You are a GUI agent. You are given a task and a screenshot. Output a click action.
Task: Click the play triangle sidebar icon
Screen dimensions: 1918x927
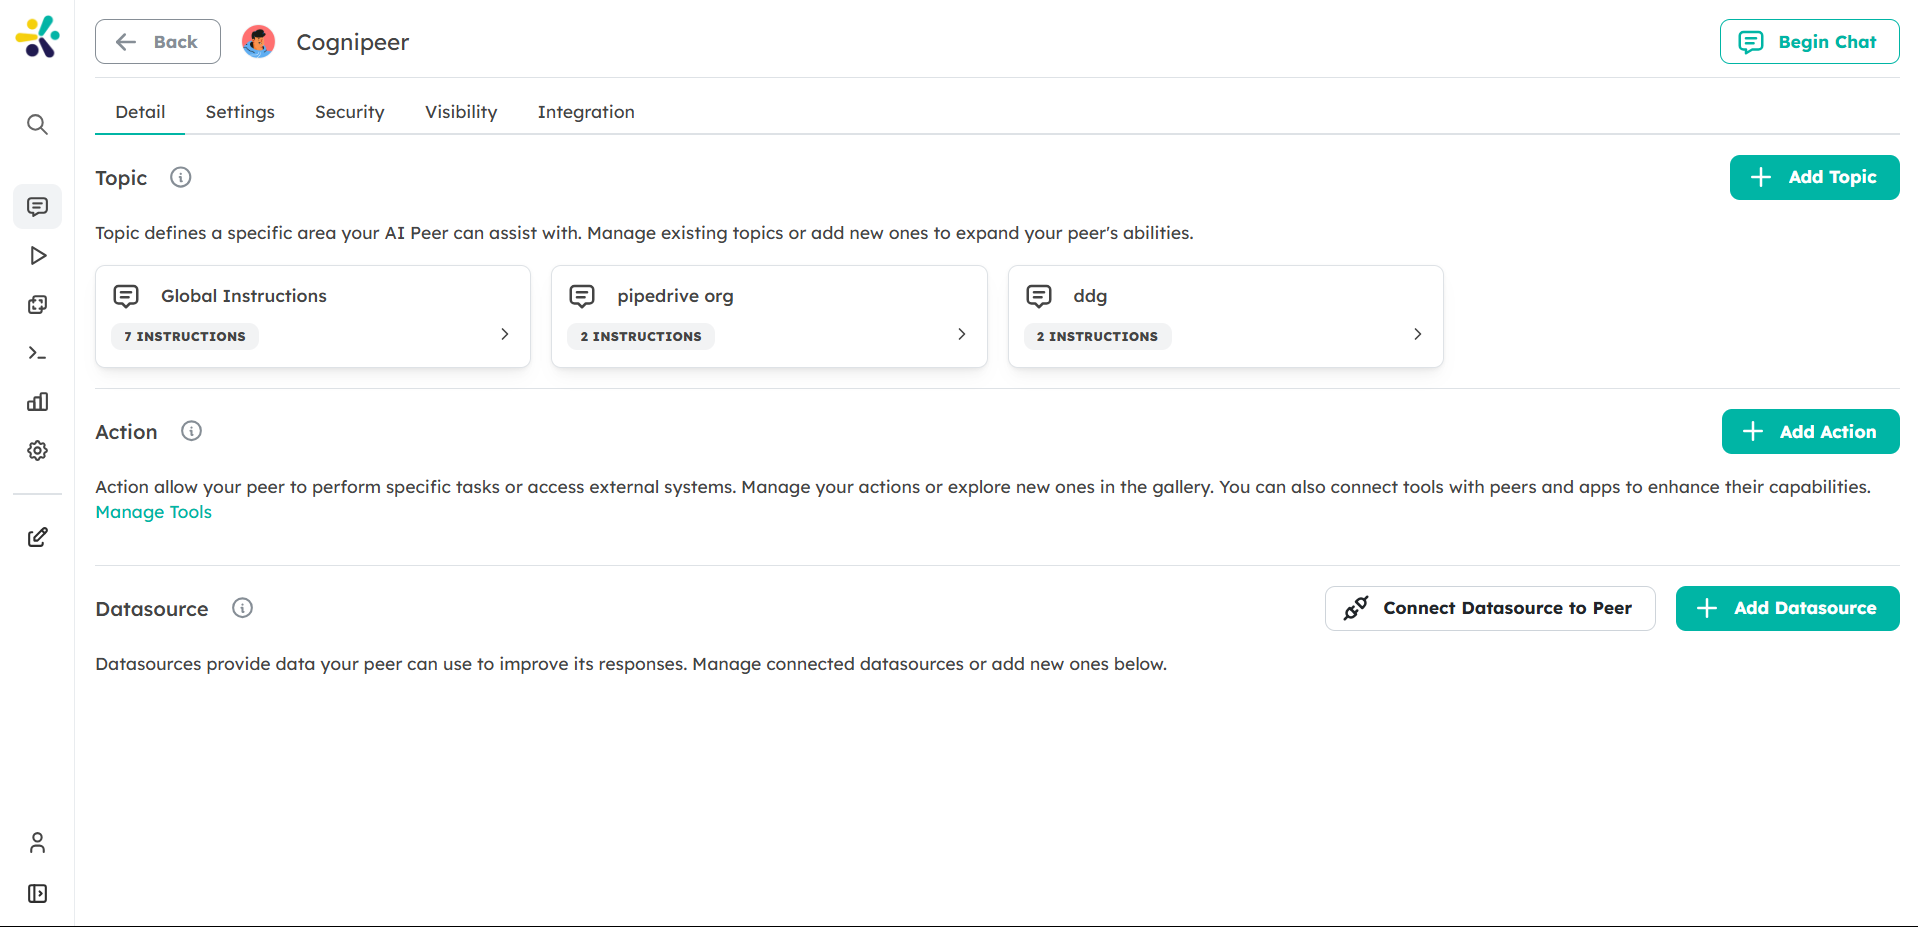[x=37, y=256]
